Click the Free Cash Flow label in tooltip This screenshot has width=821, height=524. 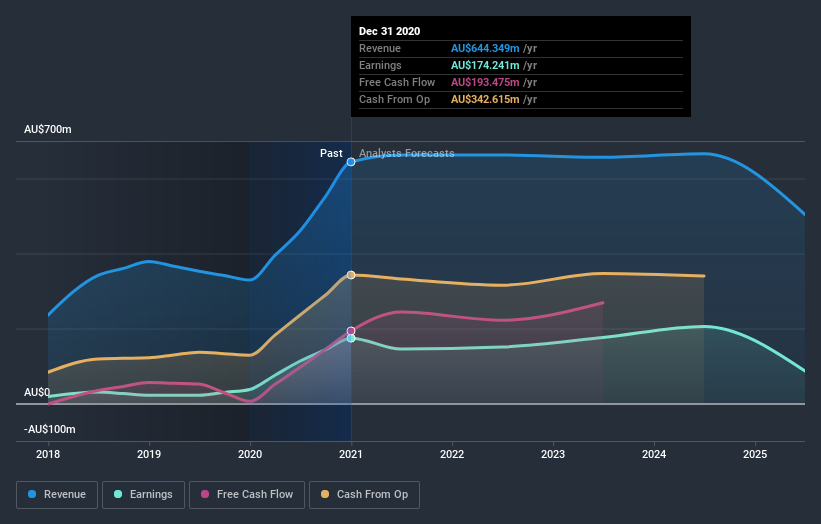click(x=397, y=82)
